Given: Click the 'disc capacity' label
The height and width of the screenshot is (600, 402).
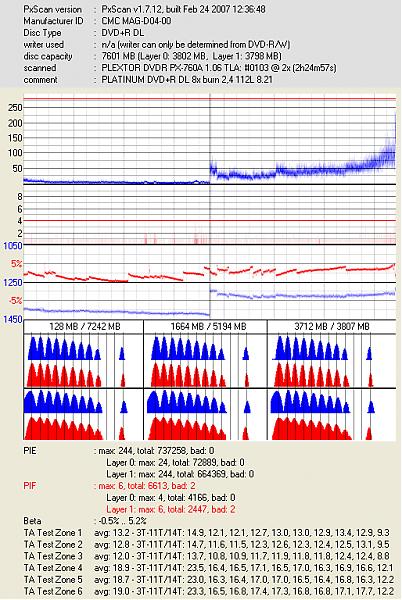Looking at the screenshot, I should pyautogui.click(x=48, y=57).
